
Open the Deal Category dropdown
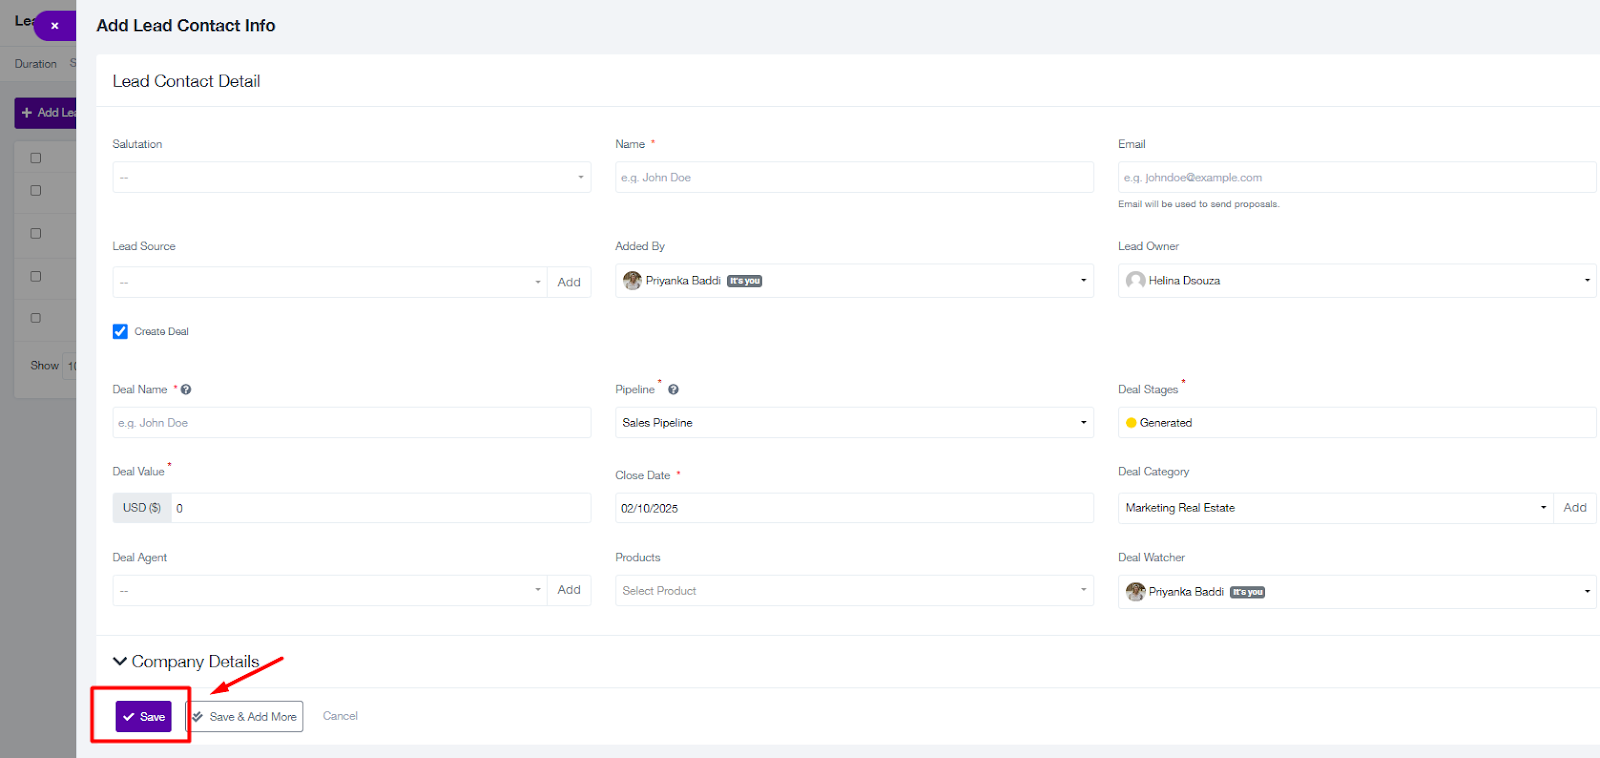[x=1335, y=508]
